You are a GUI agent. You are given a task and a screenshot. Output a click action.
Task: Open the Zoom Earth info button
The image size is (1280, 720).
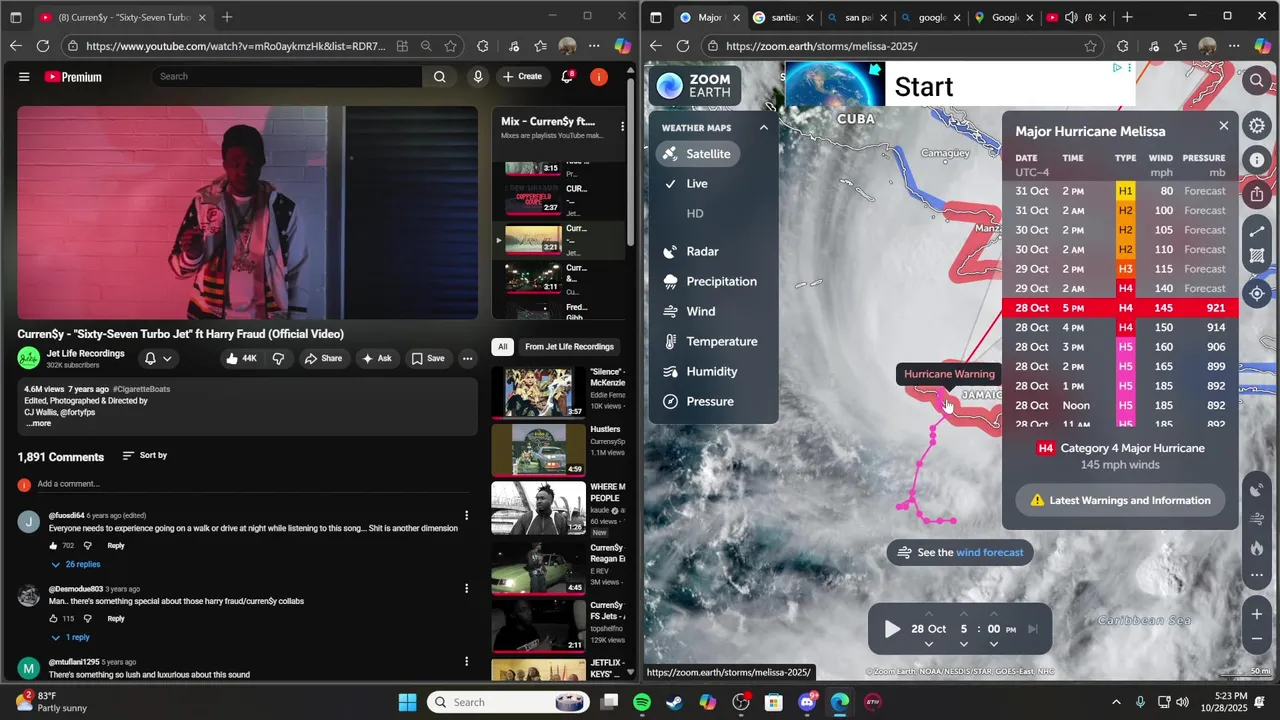[1257, 160]
